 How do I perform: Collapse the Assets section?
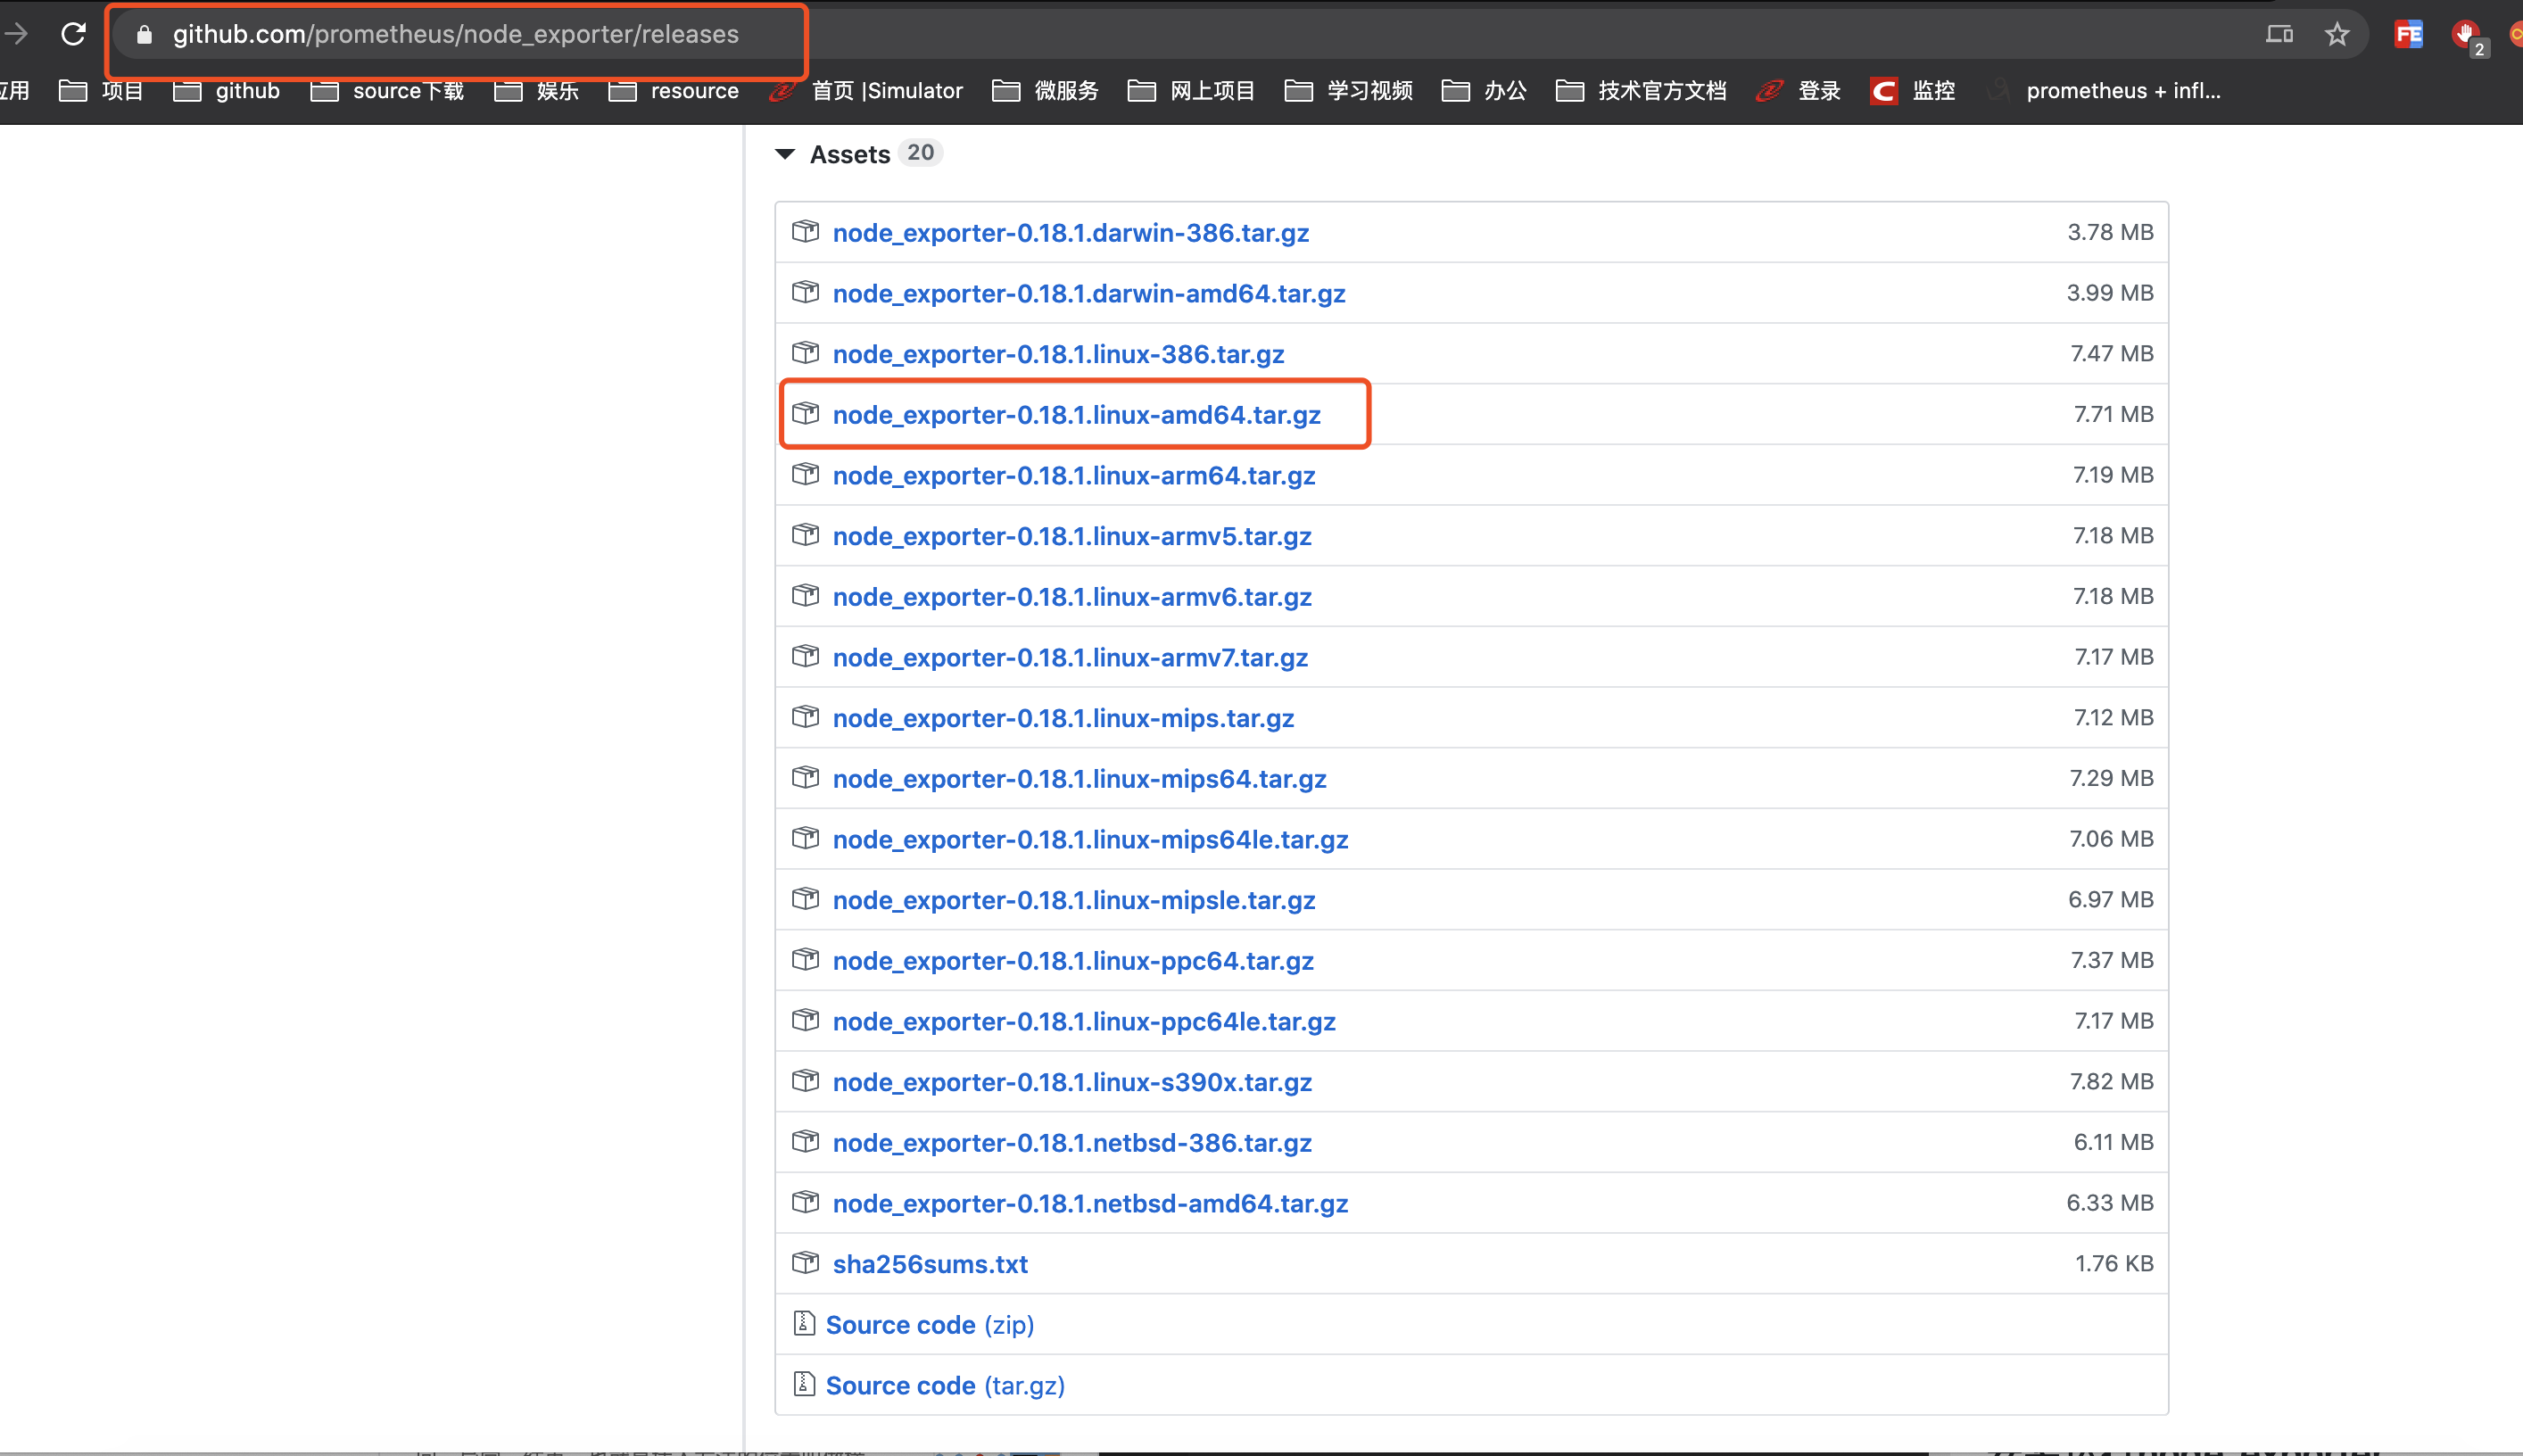tap(786, 154)
